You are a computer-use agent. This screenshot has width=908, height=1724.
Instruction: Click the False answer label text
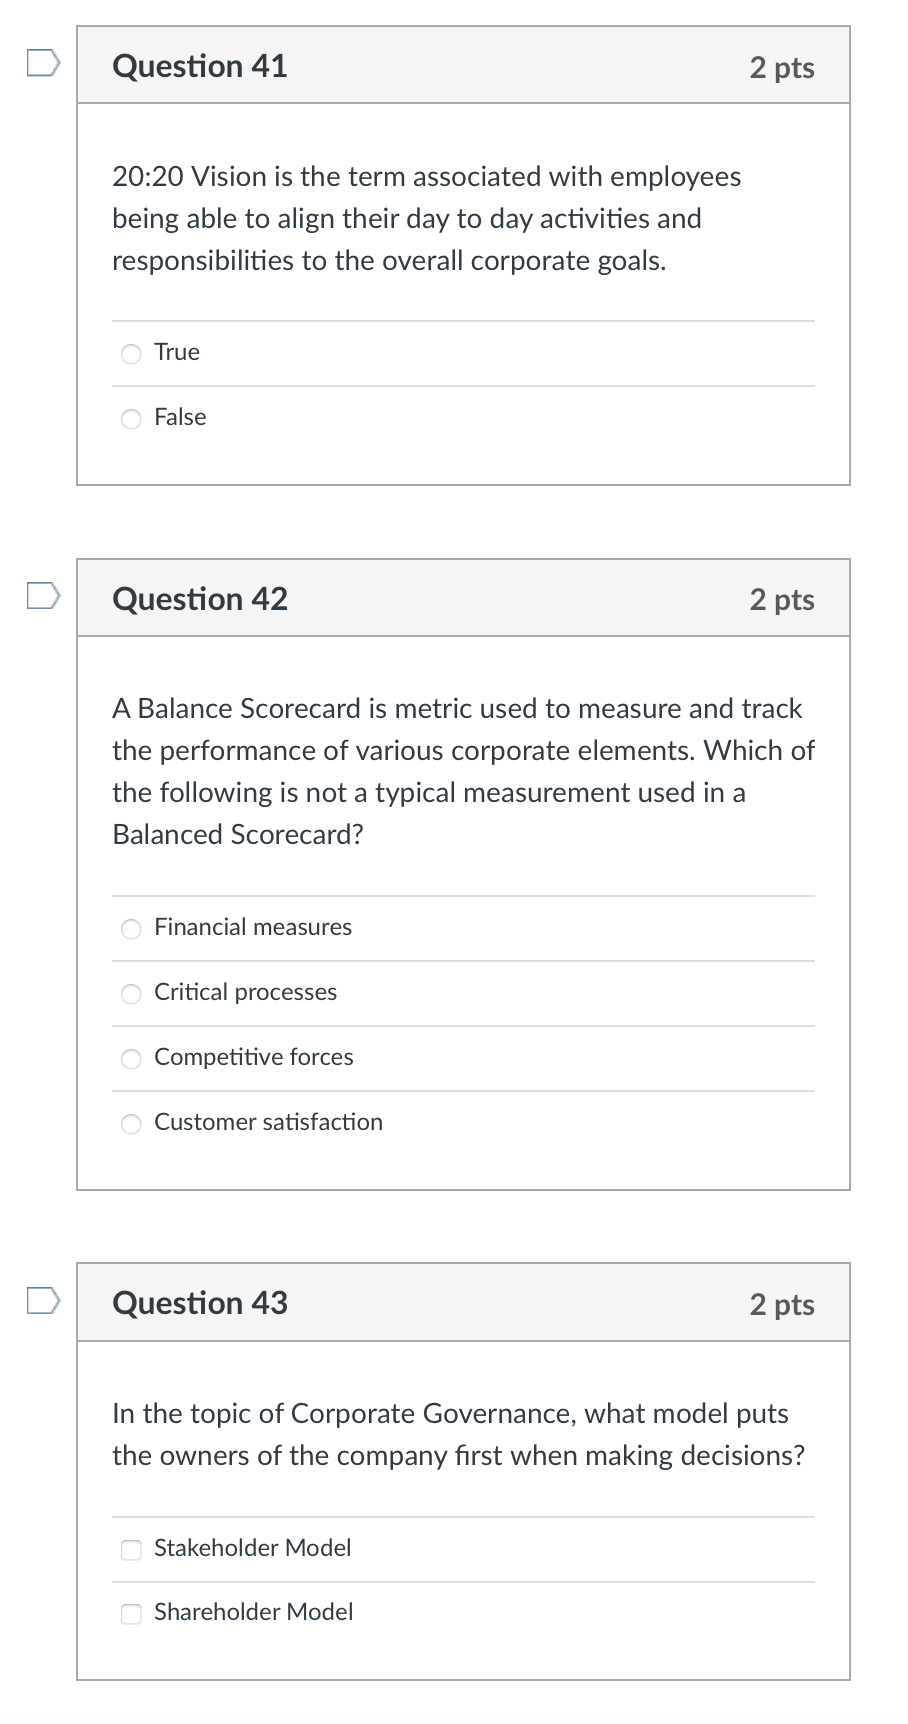(180, 417)
